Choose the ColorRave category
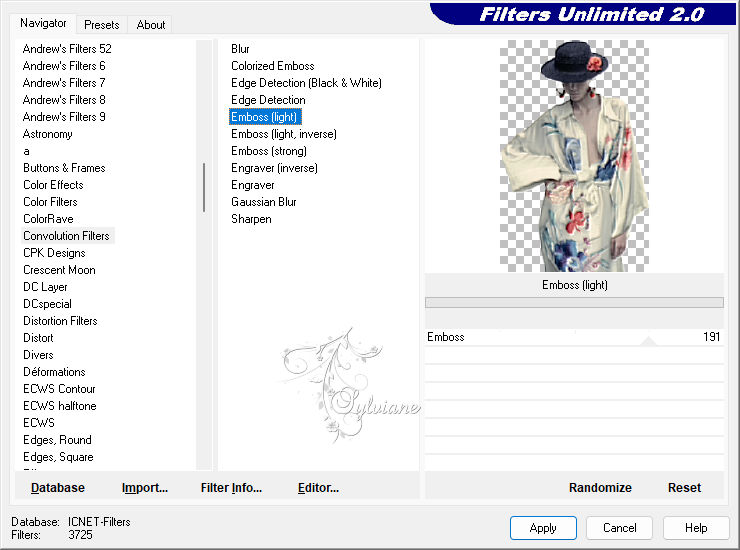Screen dimensions: 740x550 coord(49,219)
